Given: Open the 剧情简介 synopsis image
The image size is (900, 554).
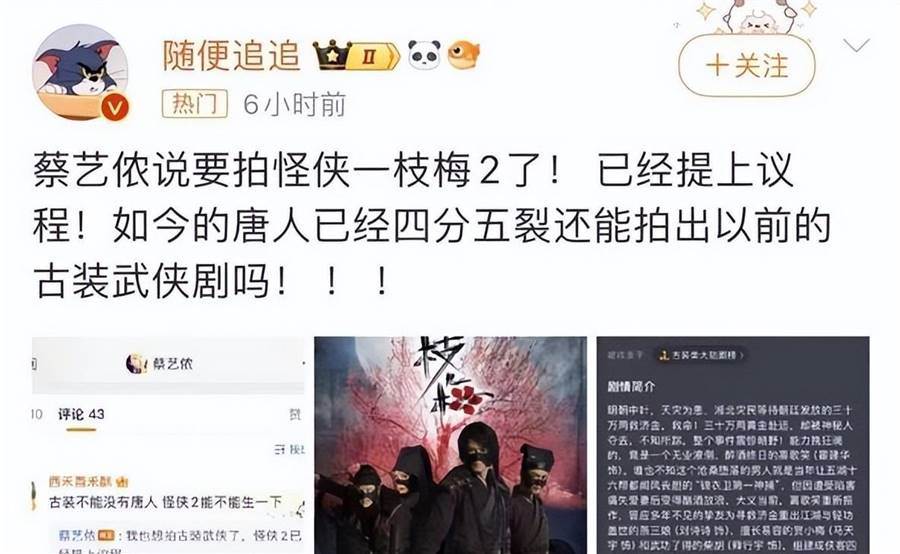Looking at the screenshot, I should coord(733,445).
